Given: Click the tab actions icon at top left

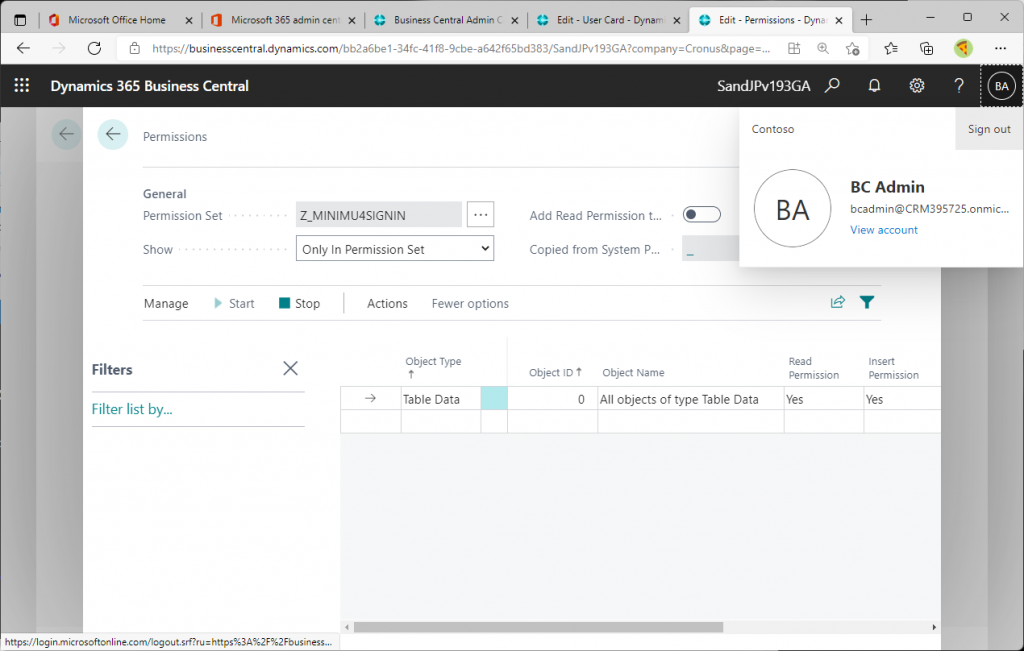Looking at the screenshot, I should [x=20, y=20].
